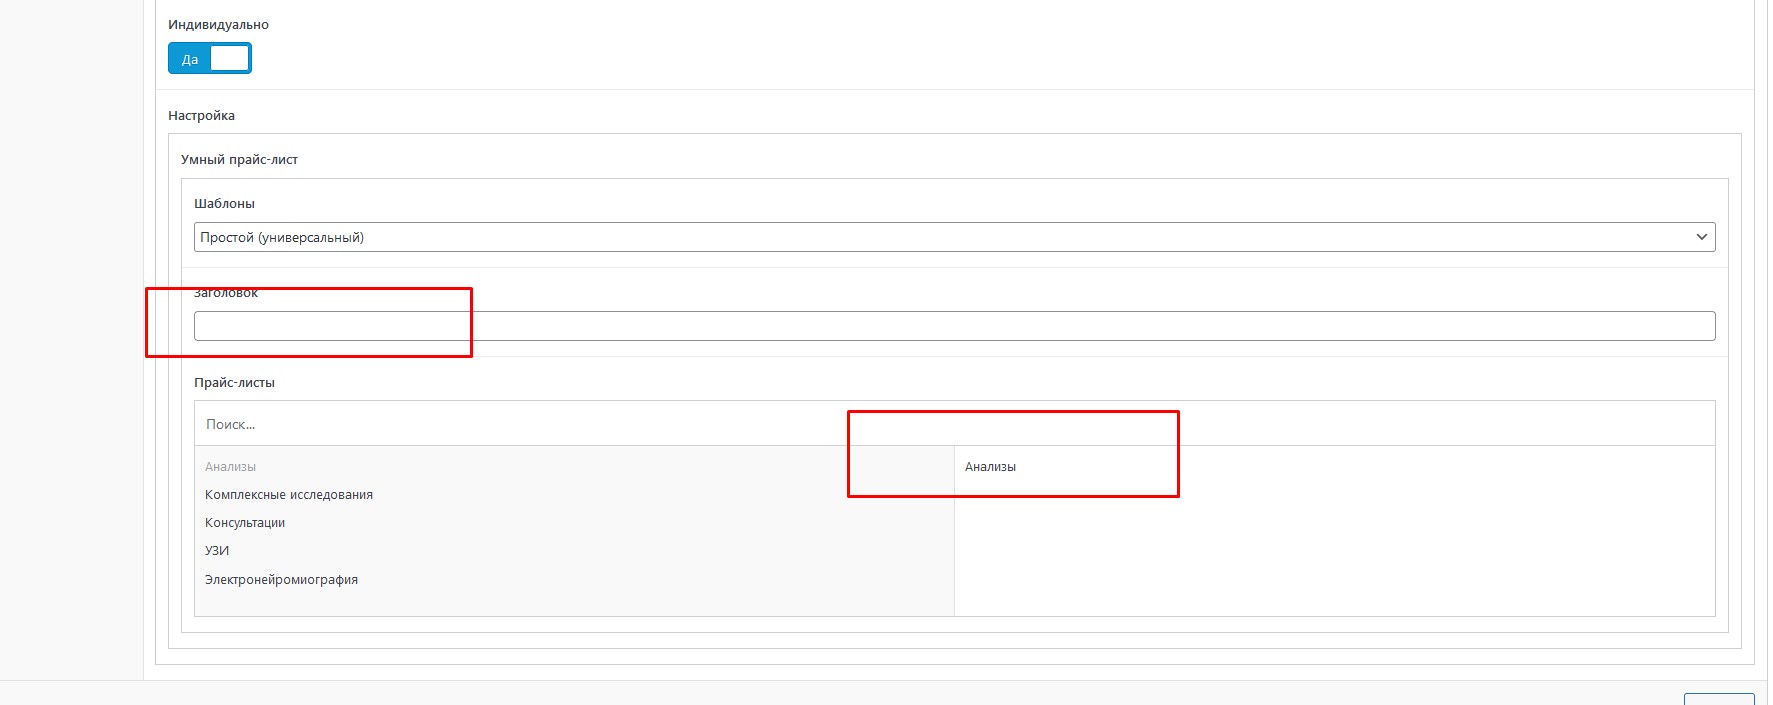Click the Поиск search field in price lists

click(953, 424)
